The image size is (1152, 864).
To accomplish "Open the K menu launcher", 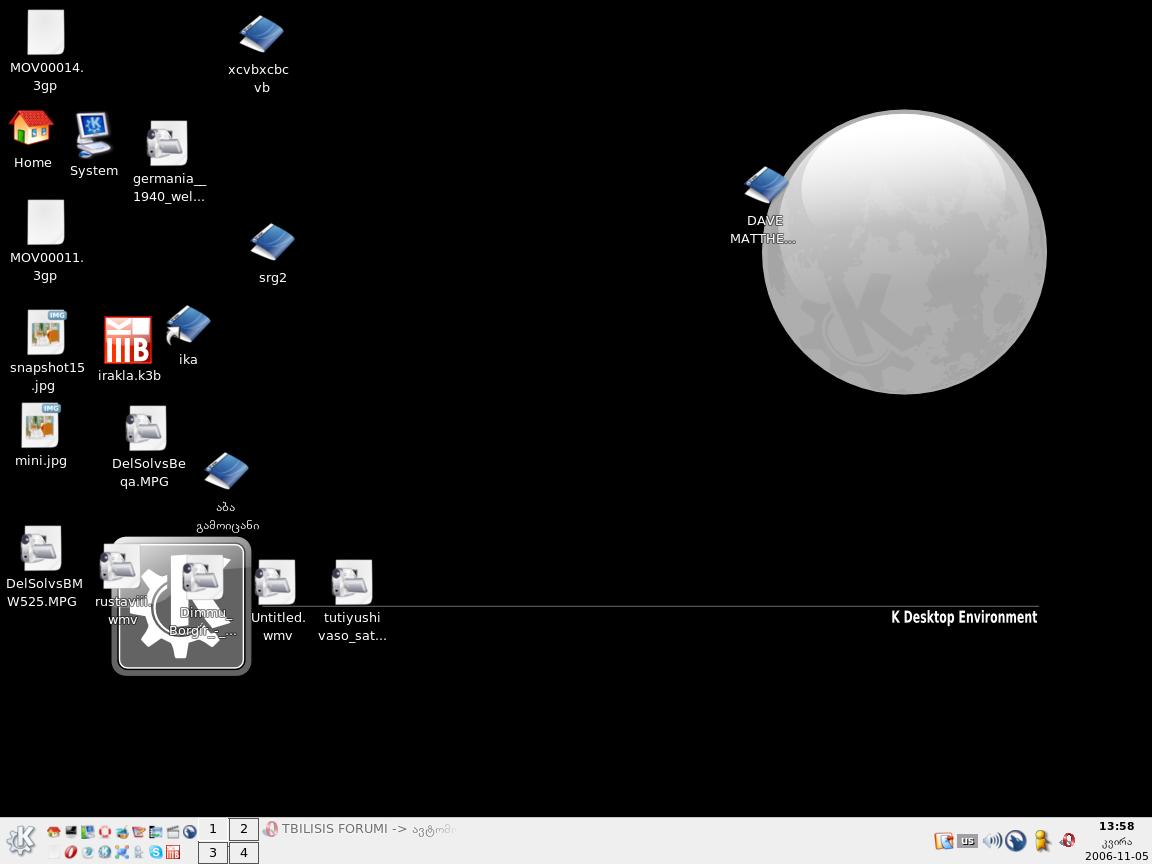I will click(x=20, y=840).
